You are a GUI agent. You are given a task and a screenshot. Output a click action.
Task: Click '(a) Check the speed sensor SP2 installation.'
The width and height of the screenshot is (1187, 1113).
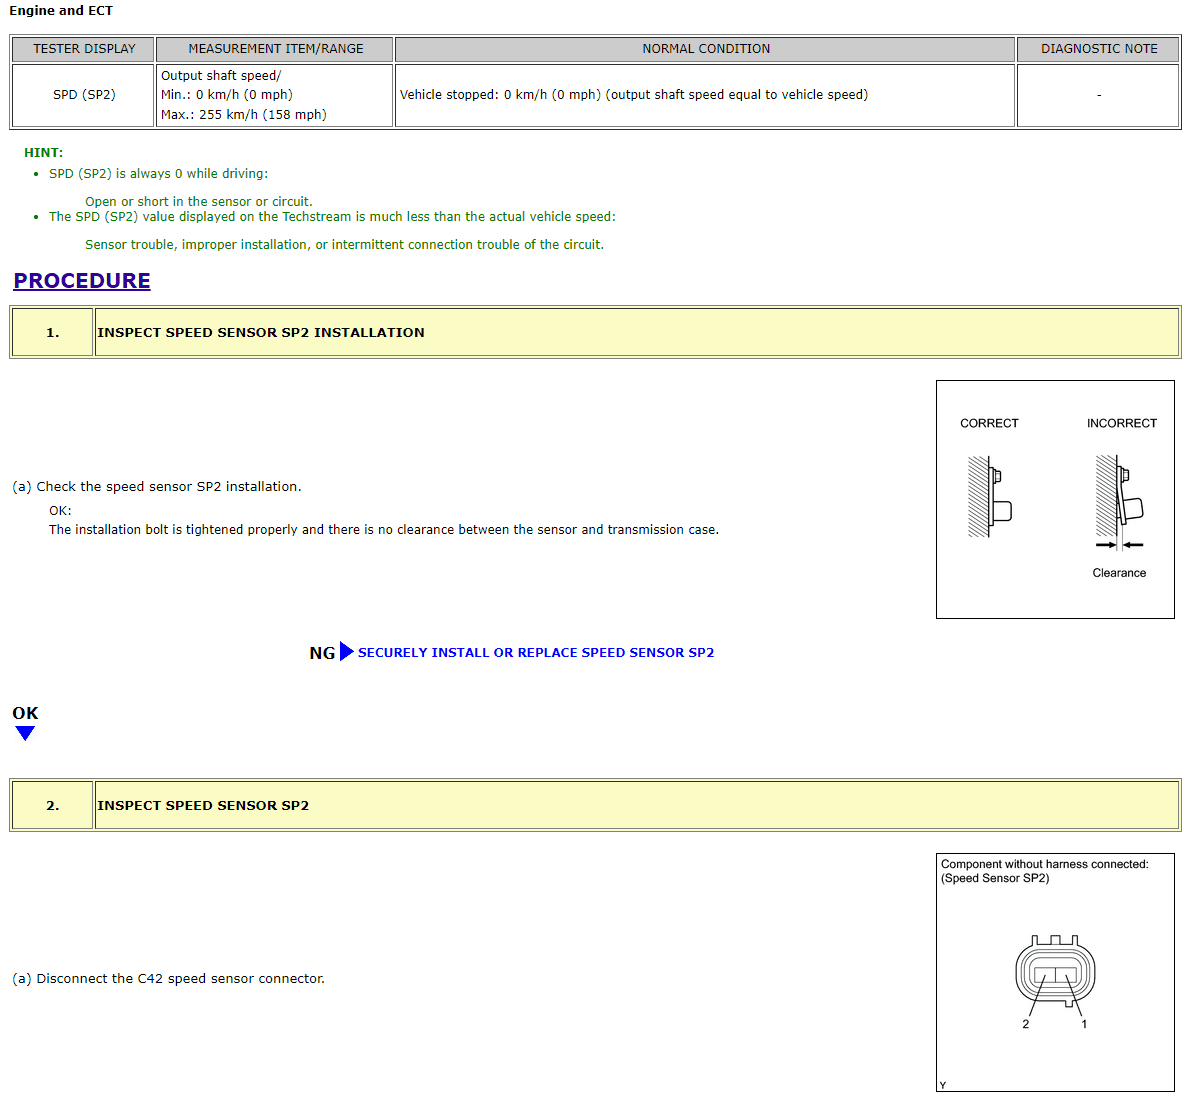(157, 487)
